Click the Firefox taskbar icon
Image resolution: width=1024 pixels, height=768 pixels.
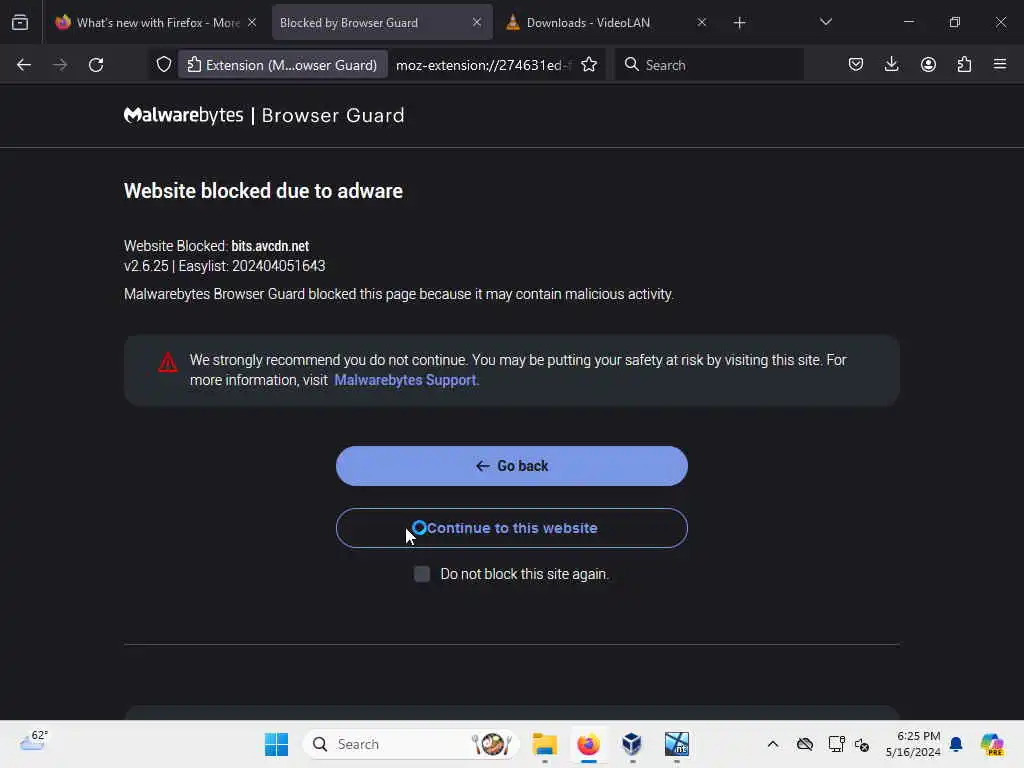coord(588,744)
